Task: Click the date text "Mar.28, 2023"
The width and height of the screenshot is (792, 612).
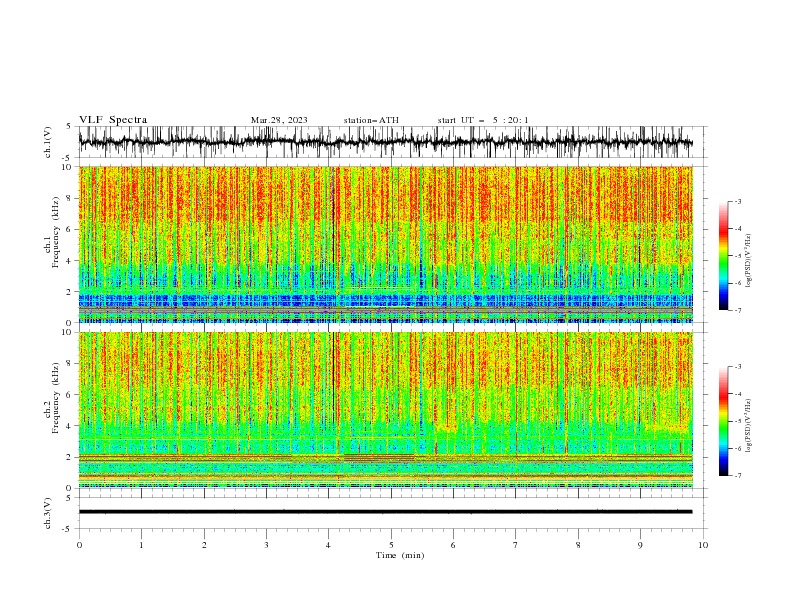Action: point(279,120)
